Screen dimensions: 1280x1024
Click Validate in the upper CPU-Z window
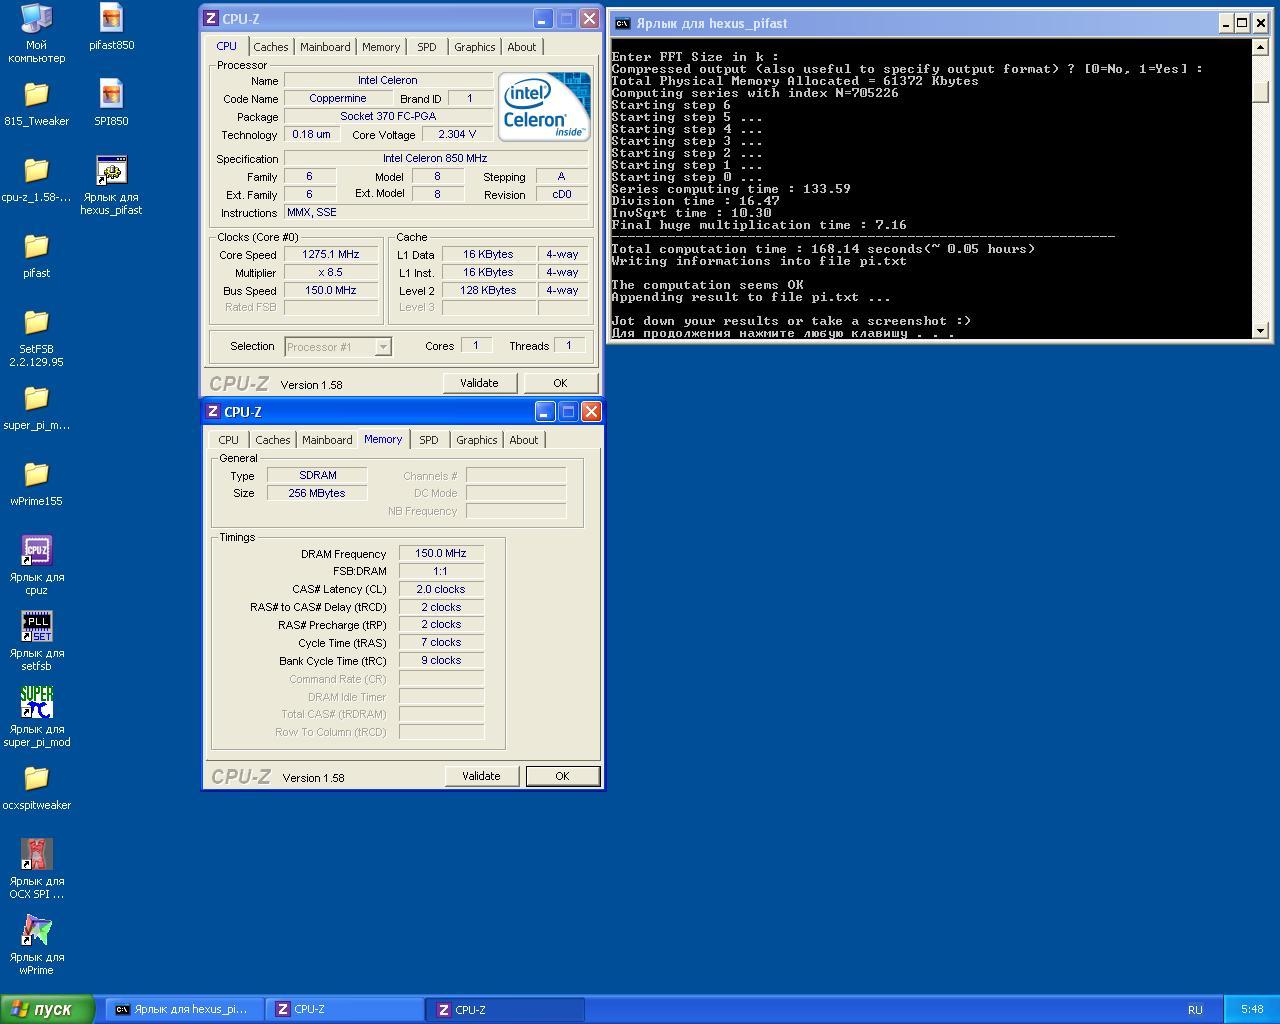pos(479,383)
